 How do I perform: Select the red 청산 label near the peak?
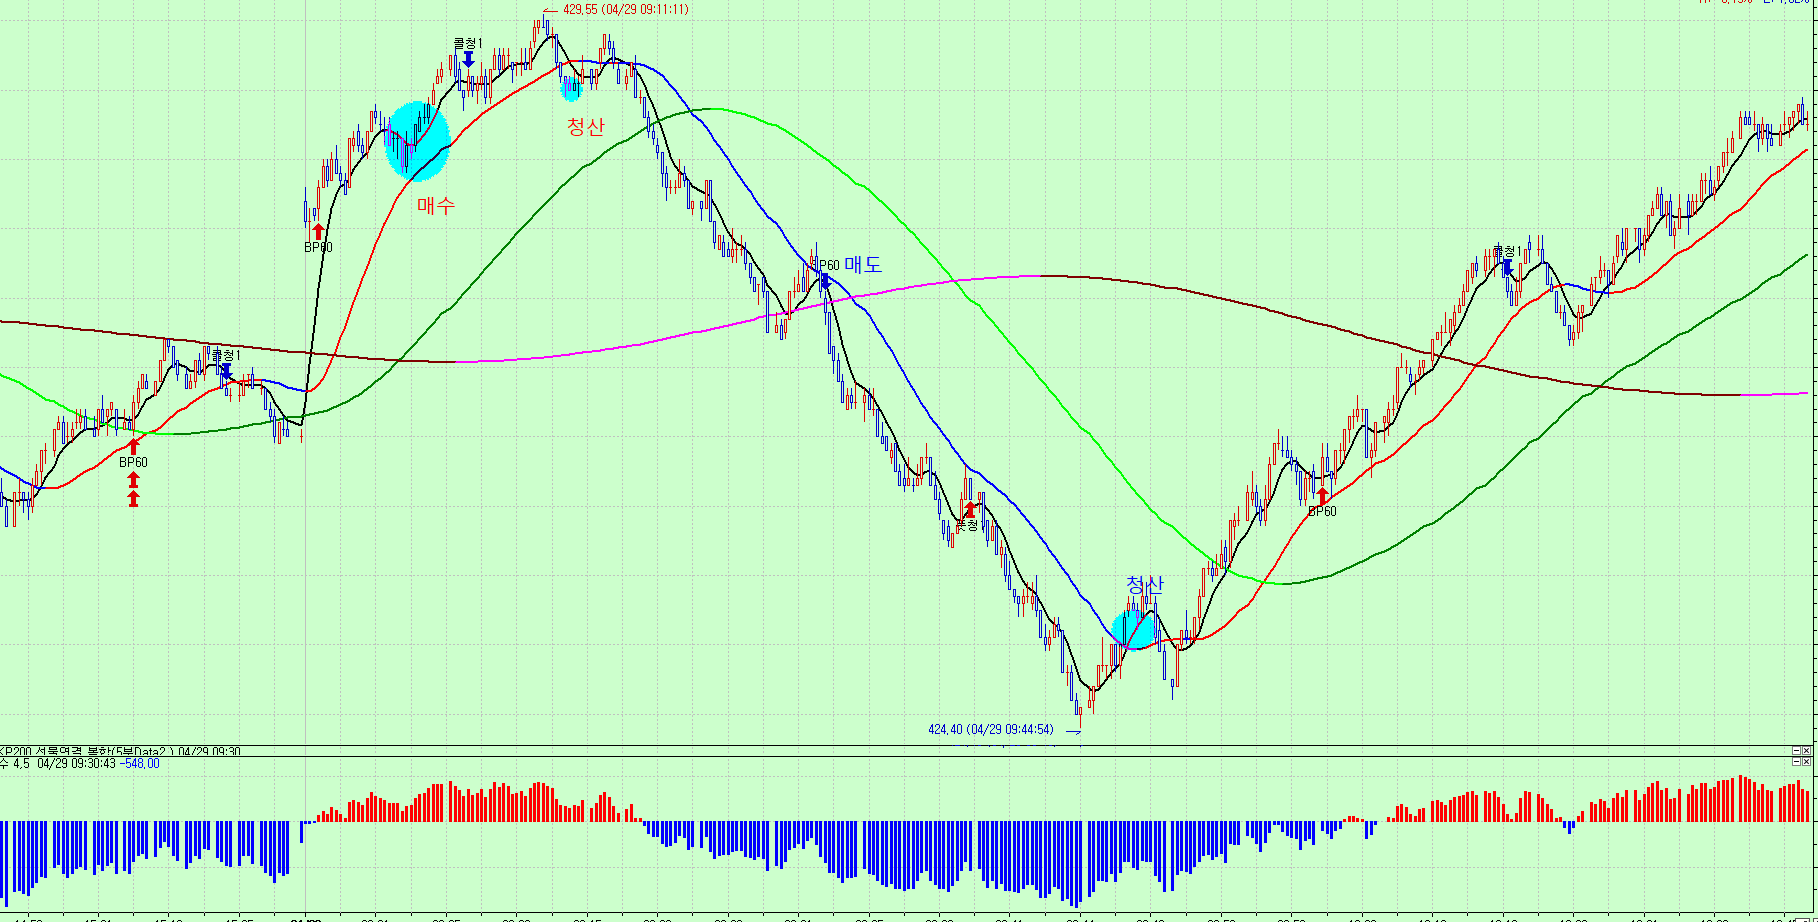coord(585,126)
